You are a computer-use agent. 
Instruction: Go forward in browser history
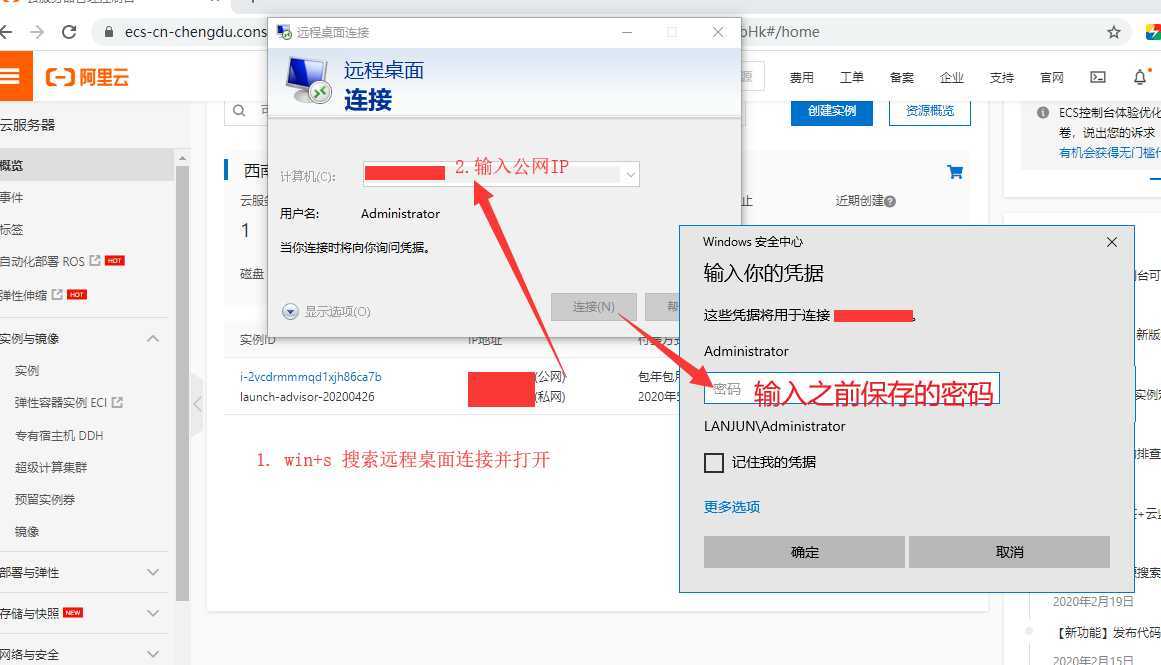coord(37,32)
